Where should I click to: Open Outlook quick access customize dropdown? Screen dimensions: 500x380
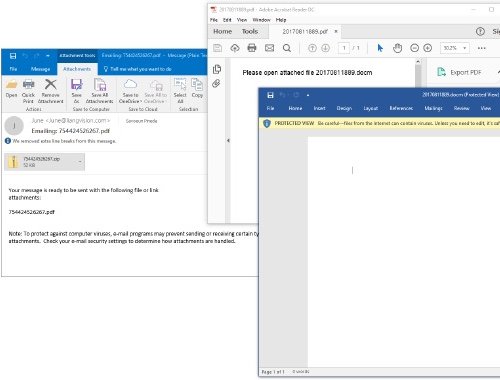(48, 56)
